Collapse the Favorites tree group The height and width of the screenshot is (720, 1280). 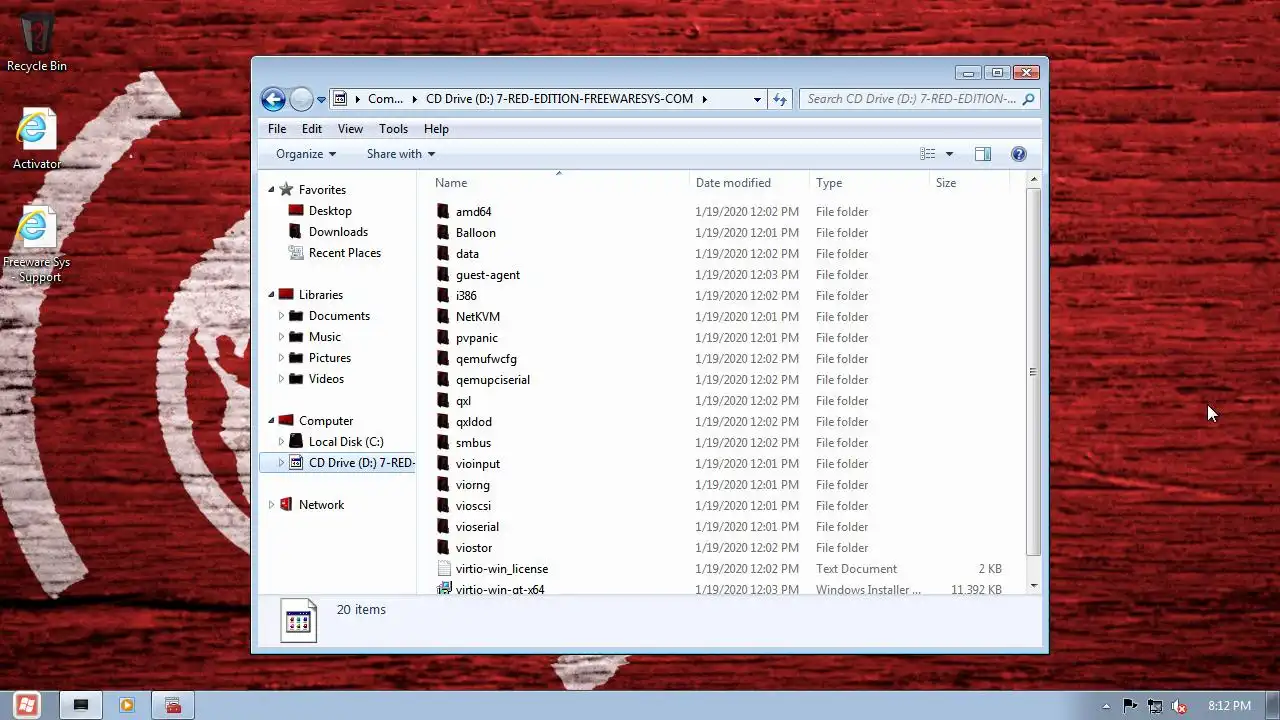click(271, 189)
